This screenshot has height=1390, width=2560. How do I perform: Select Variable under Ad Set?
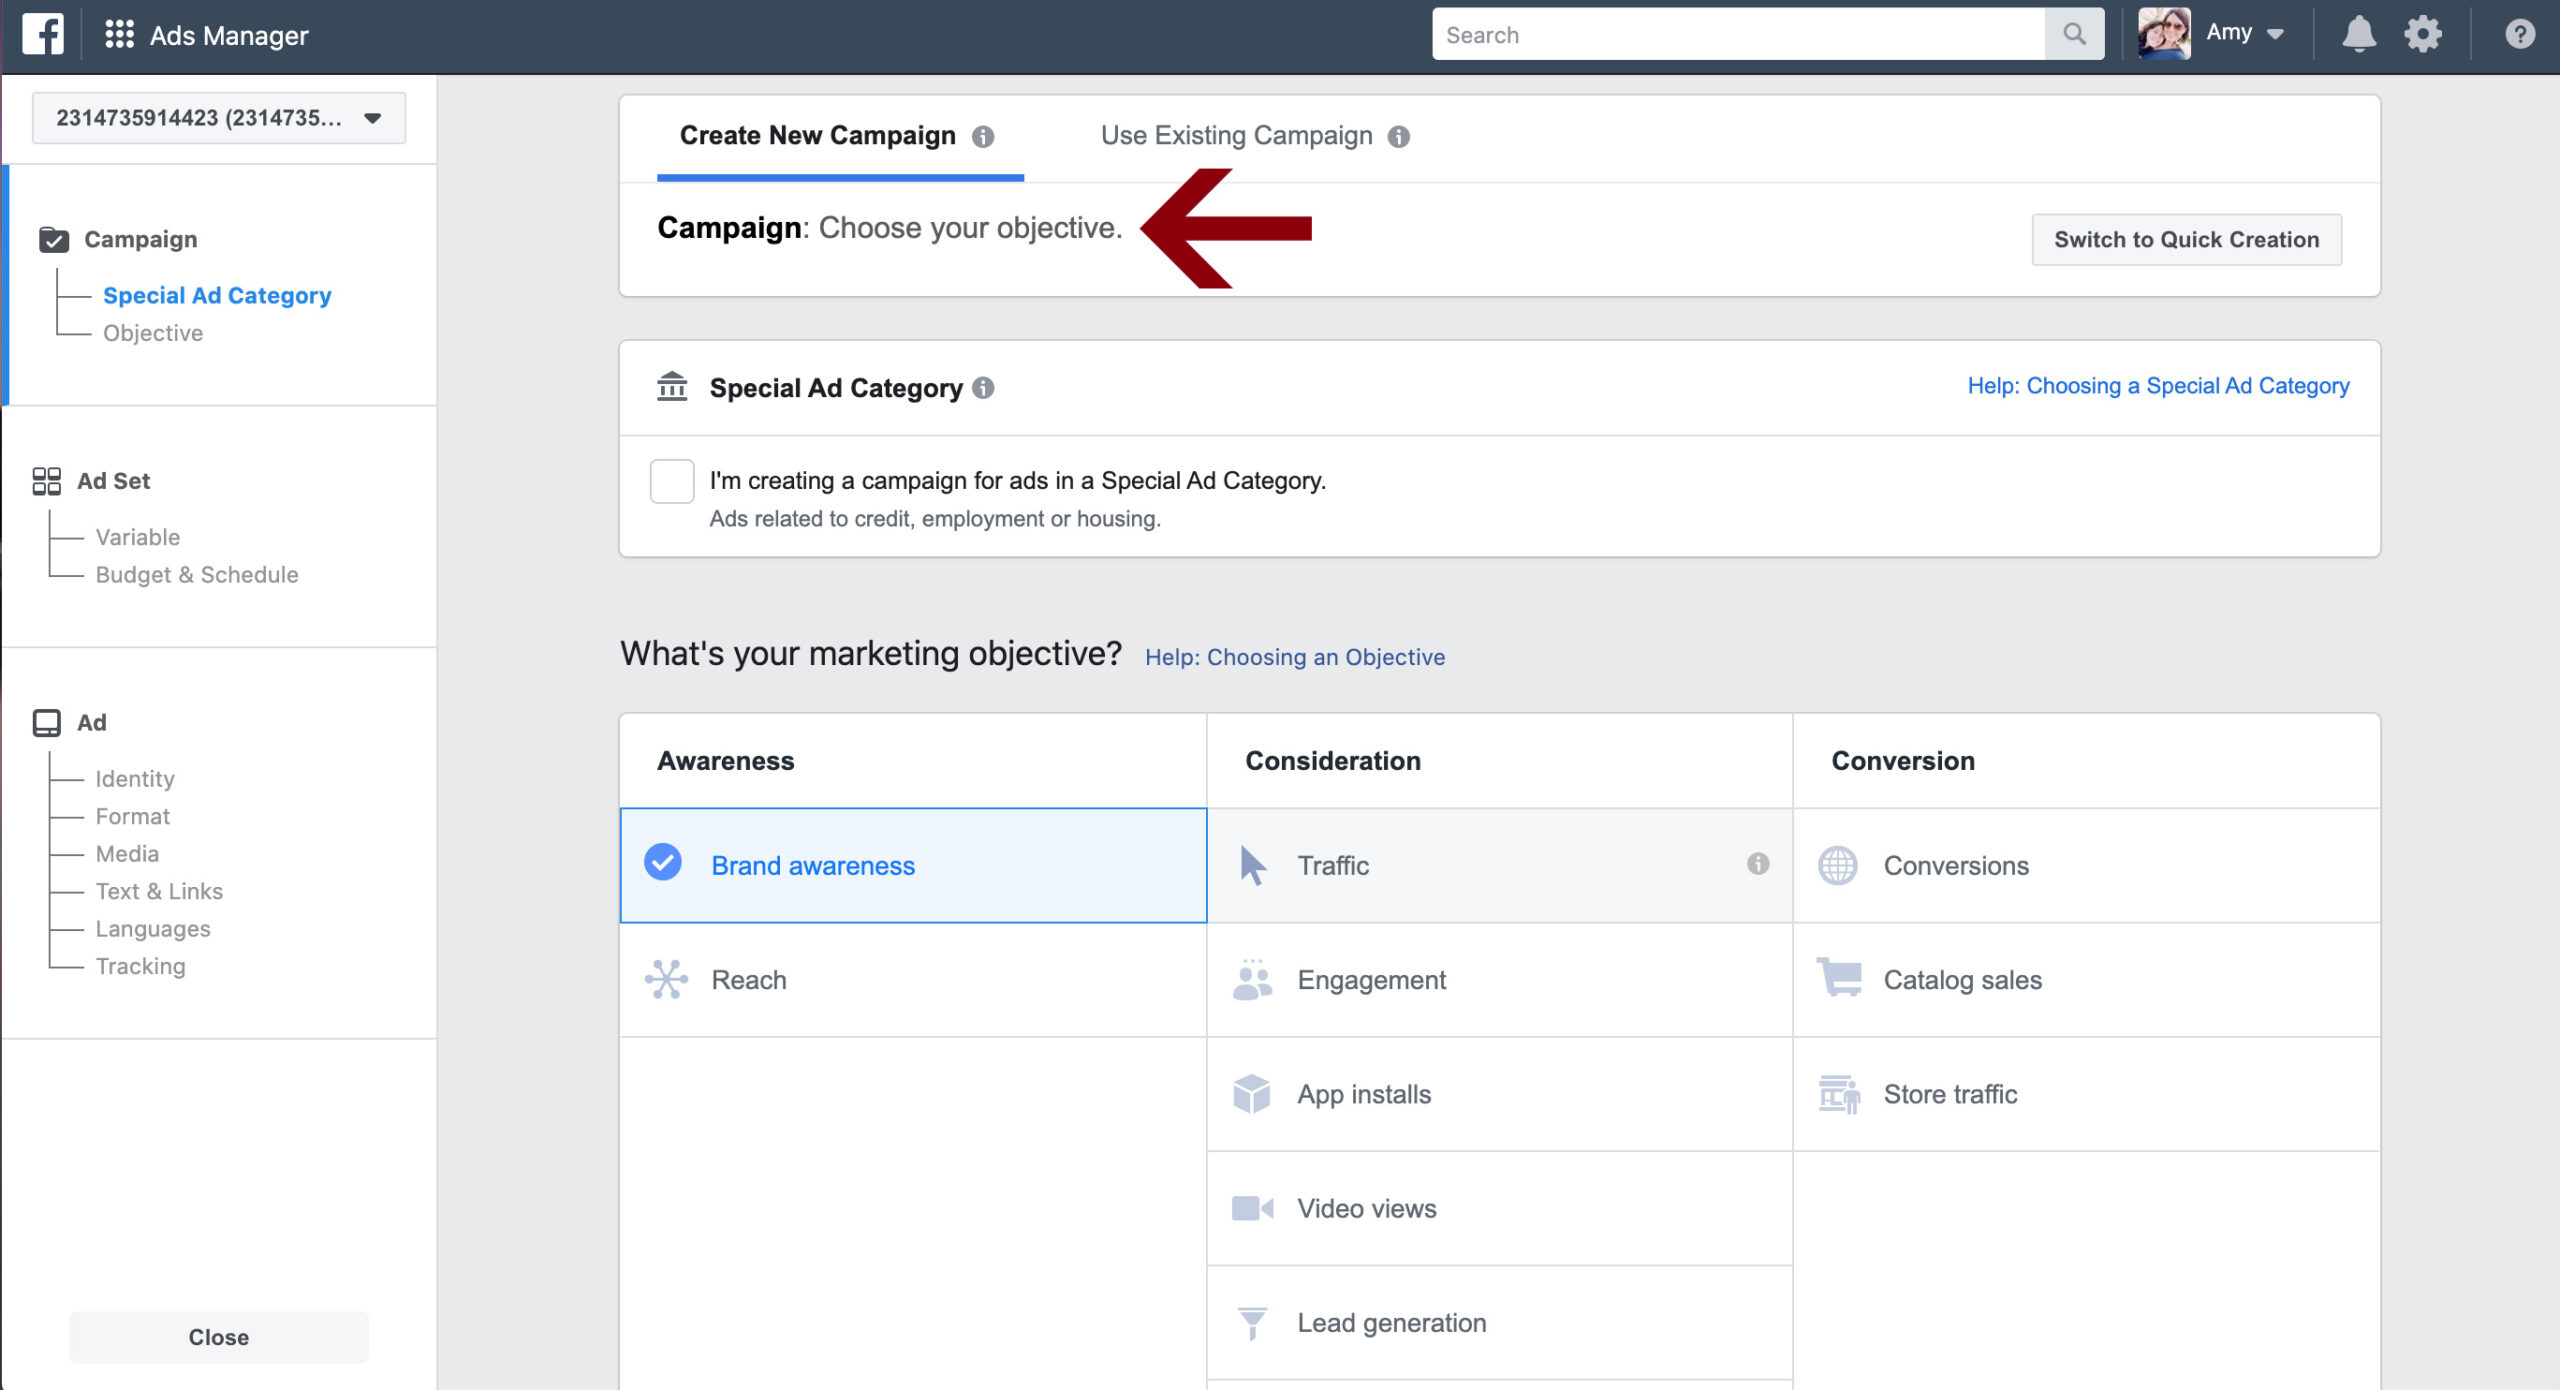point(138,538)
